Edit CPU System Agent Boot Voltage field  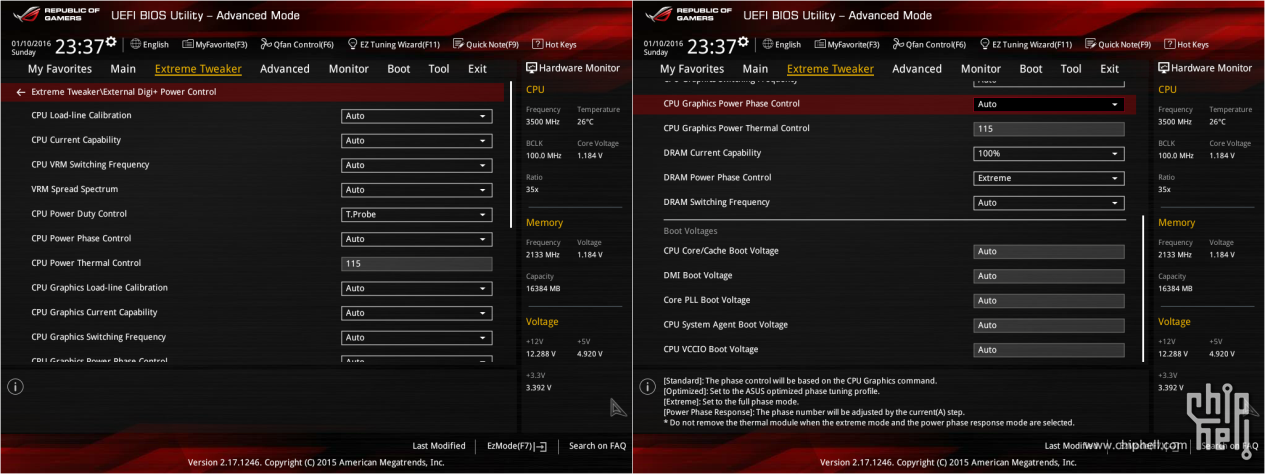pyautogui.click(x=1048, y=325)
